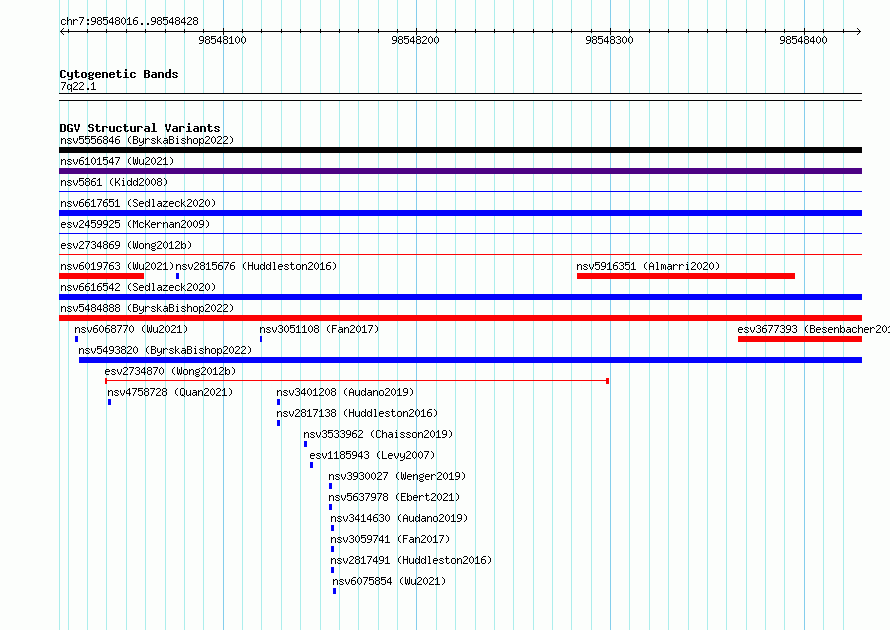Click the blue marker under nsv2817138
The image size is (890, 630).
[279, 423]
